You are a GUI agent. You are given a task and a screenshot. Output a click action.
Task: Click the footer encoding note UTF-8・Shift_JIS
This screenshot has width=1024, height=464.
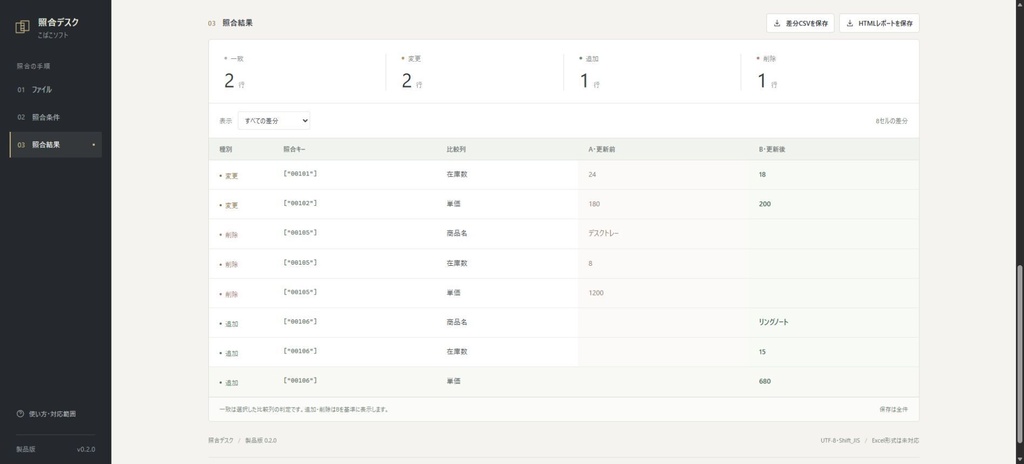pos(840,440)
